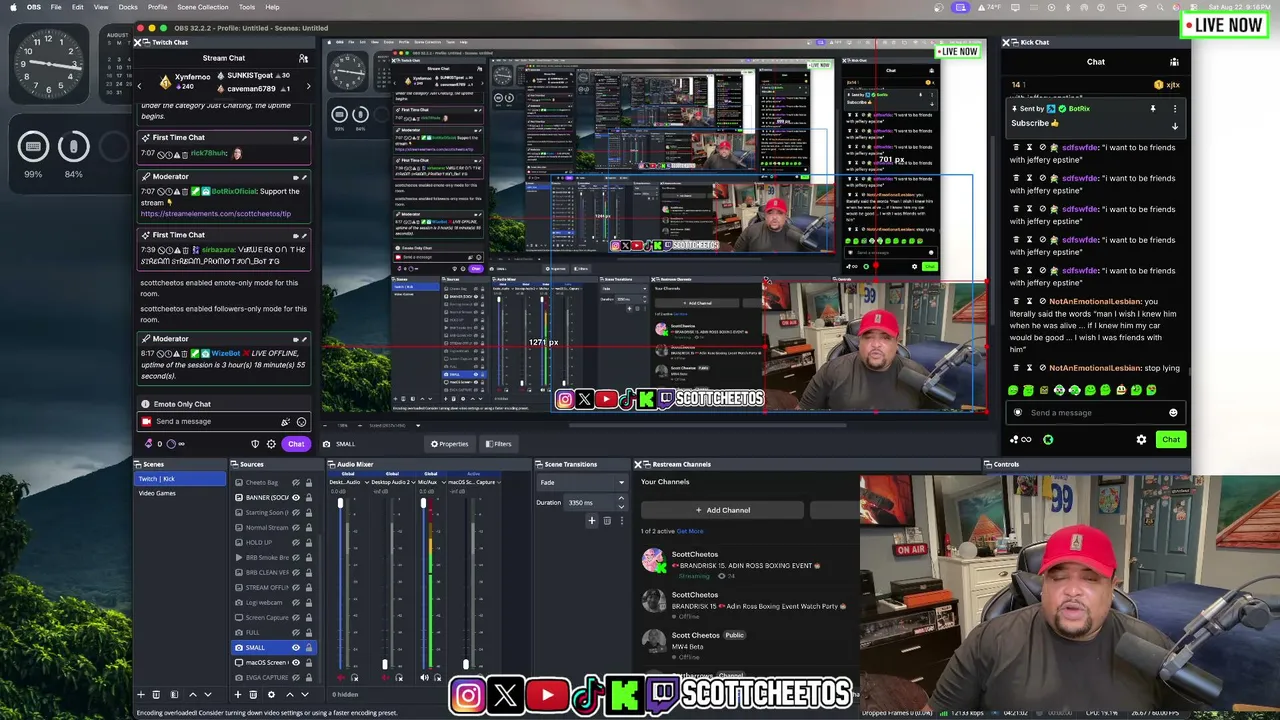Unmute the Desktop Audio speaker icon
The width and height of the screenshot is (1280, 720).
[x=340, y=677]
